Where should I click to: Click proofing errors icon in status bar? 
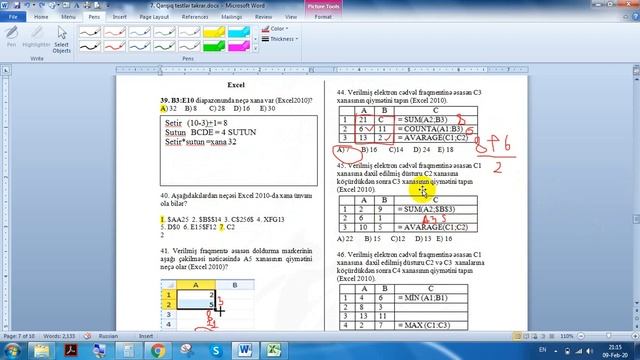point(87,336)
